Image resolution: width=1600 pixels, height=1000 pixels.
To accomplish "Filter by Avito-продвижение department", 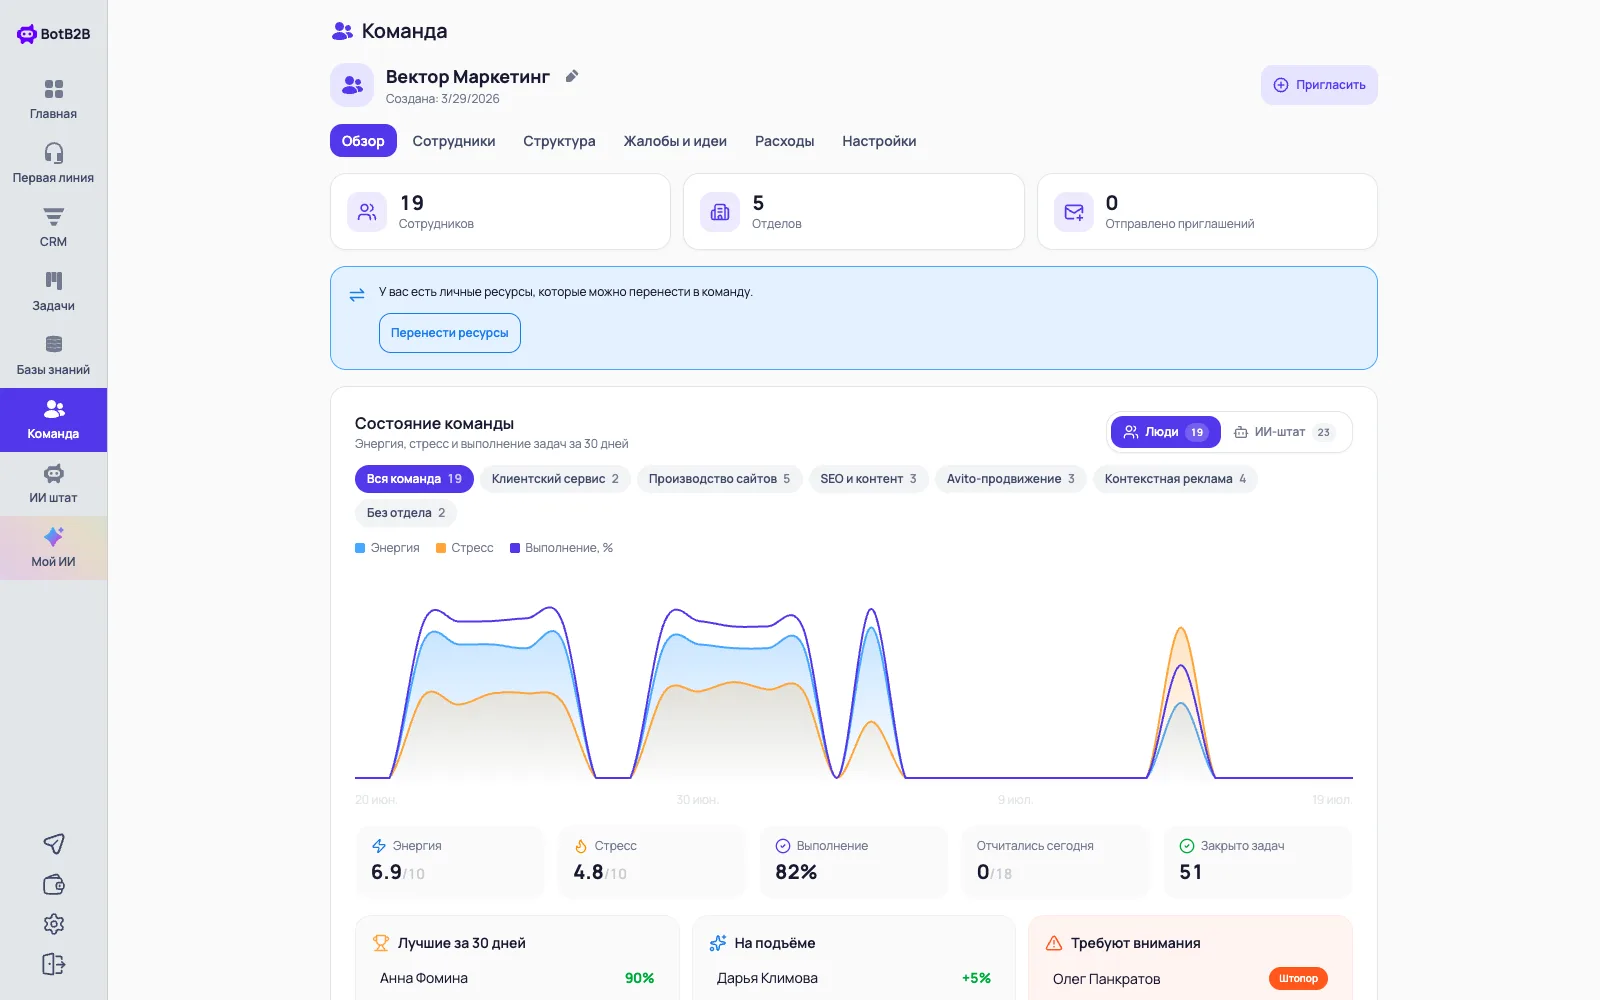I will (1010, 479).
